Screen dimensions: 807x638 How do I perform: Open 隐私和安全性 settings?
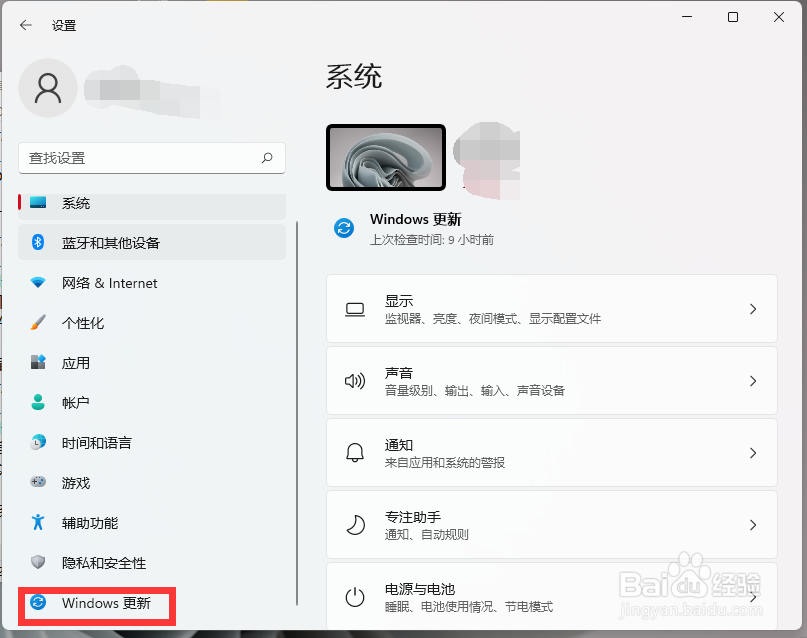click(152, 562)
